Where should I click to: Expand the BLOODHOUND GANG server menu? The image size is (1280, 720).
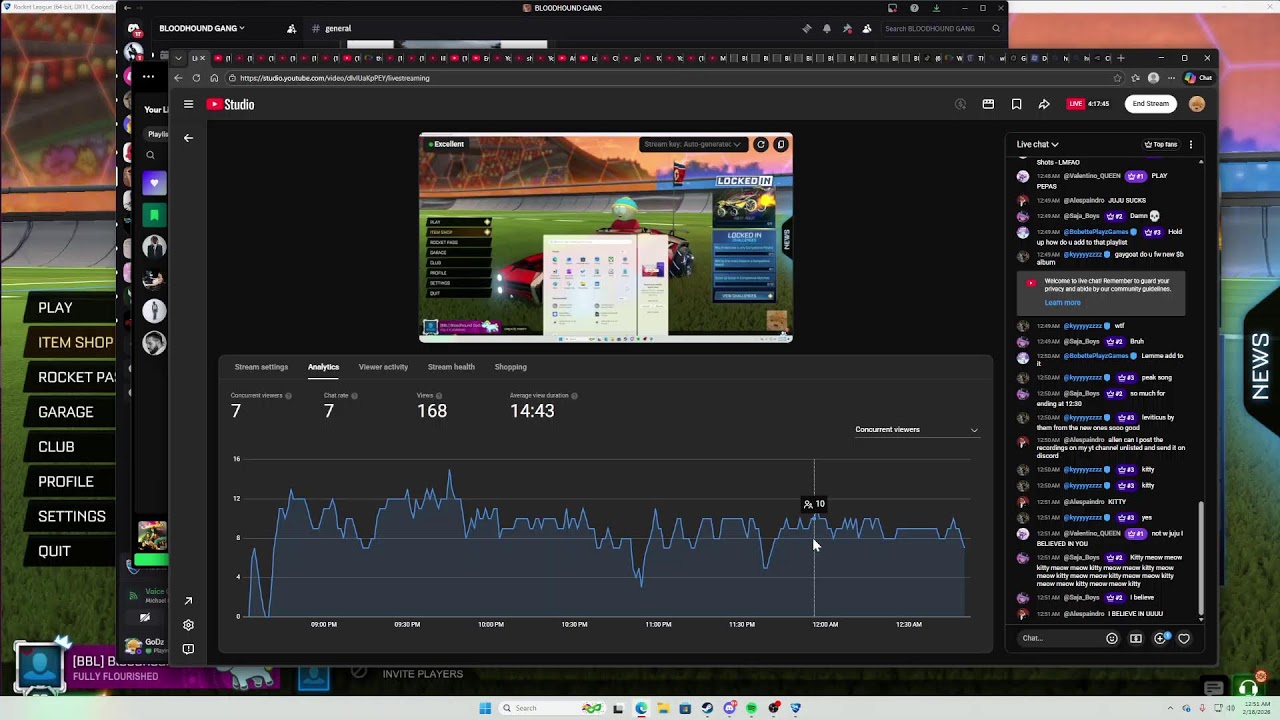pos(201,28)
